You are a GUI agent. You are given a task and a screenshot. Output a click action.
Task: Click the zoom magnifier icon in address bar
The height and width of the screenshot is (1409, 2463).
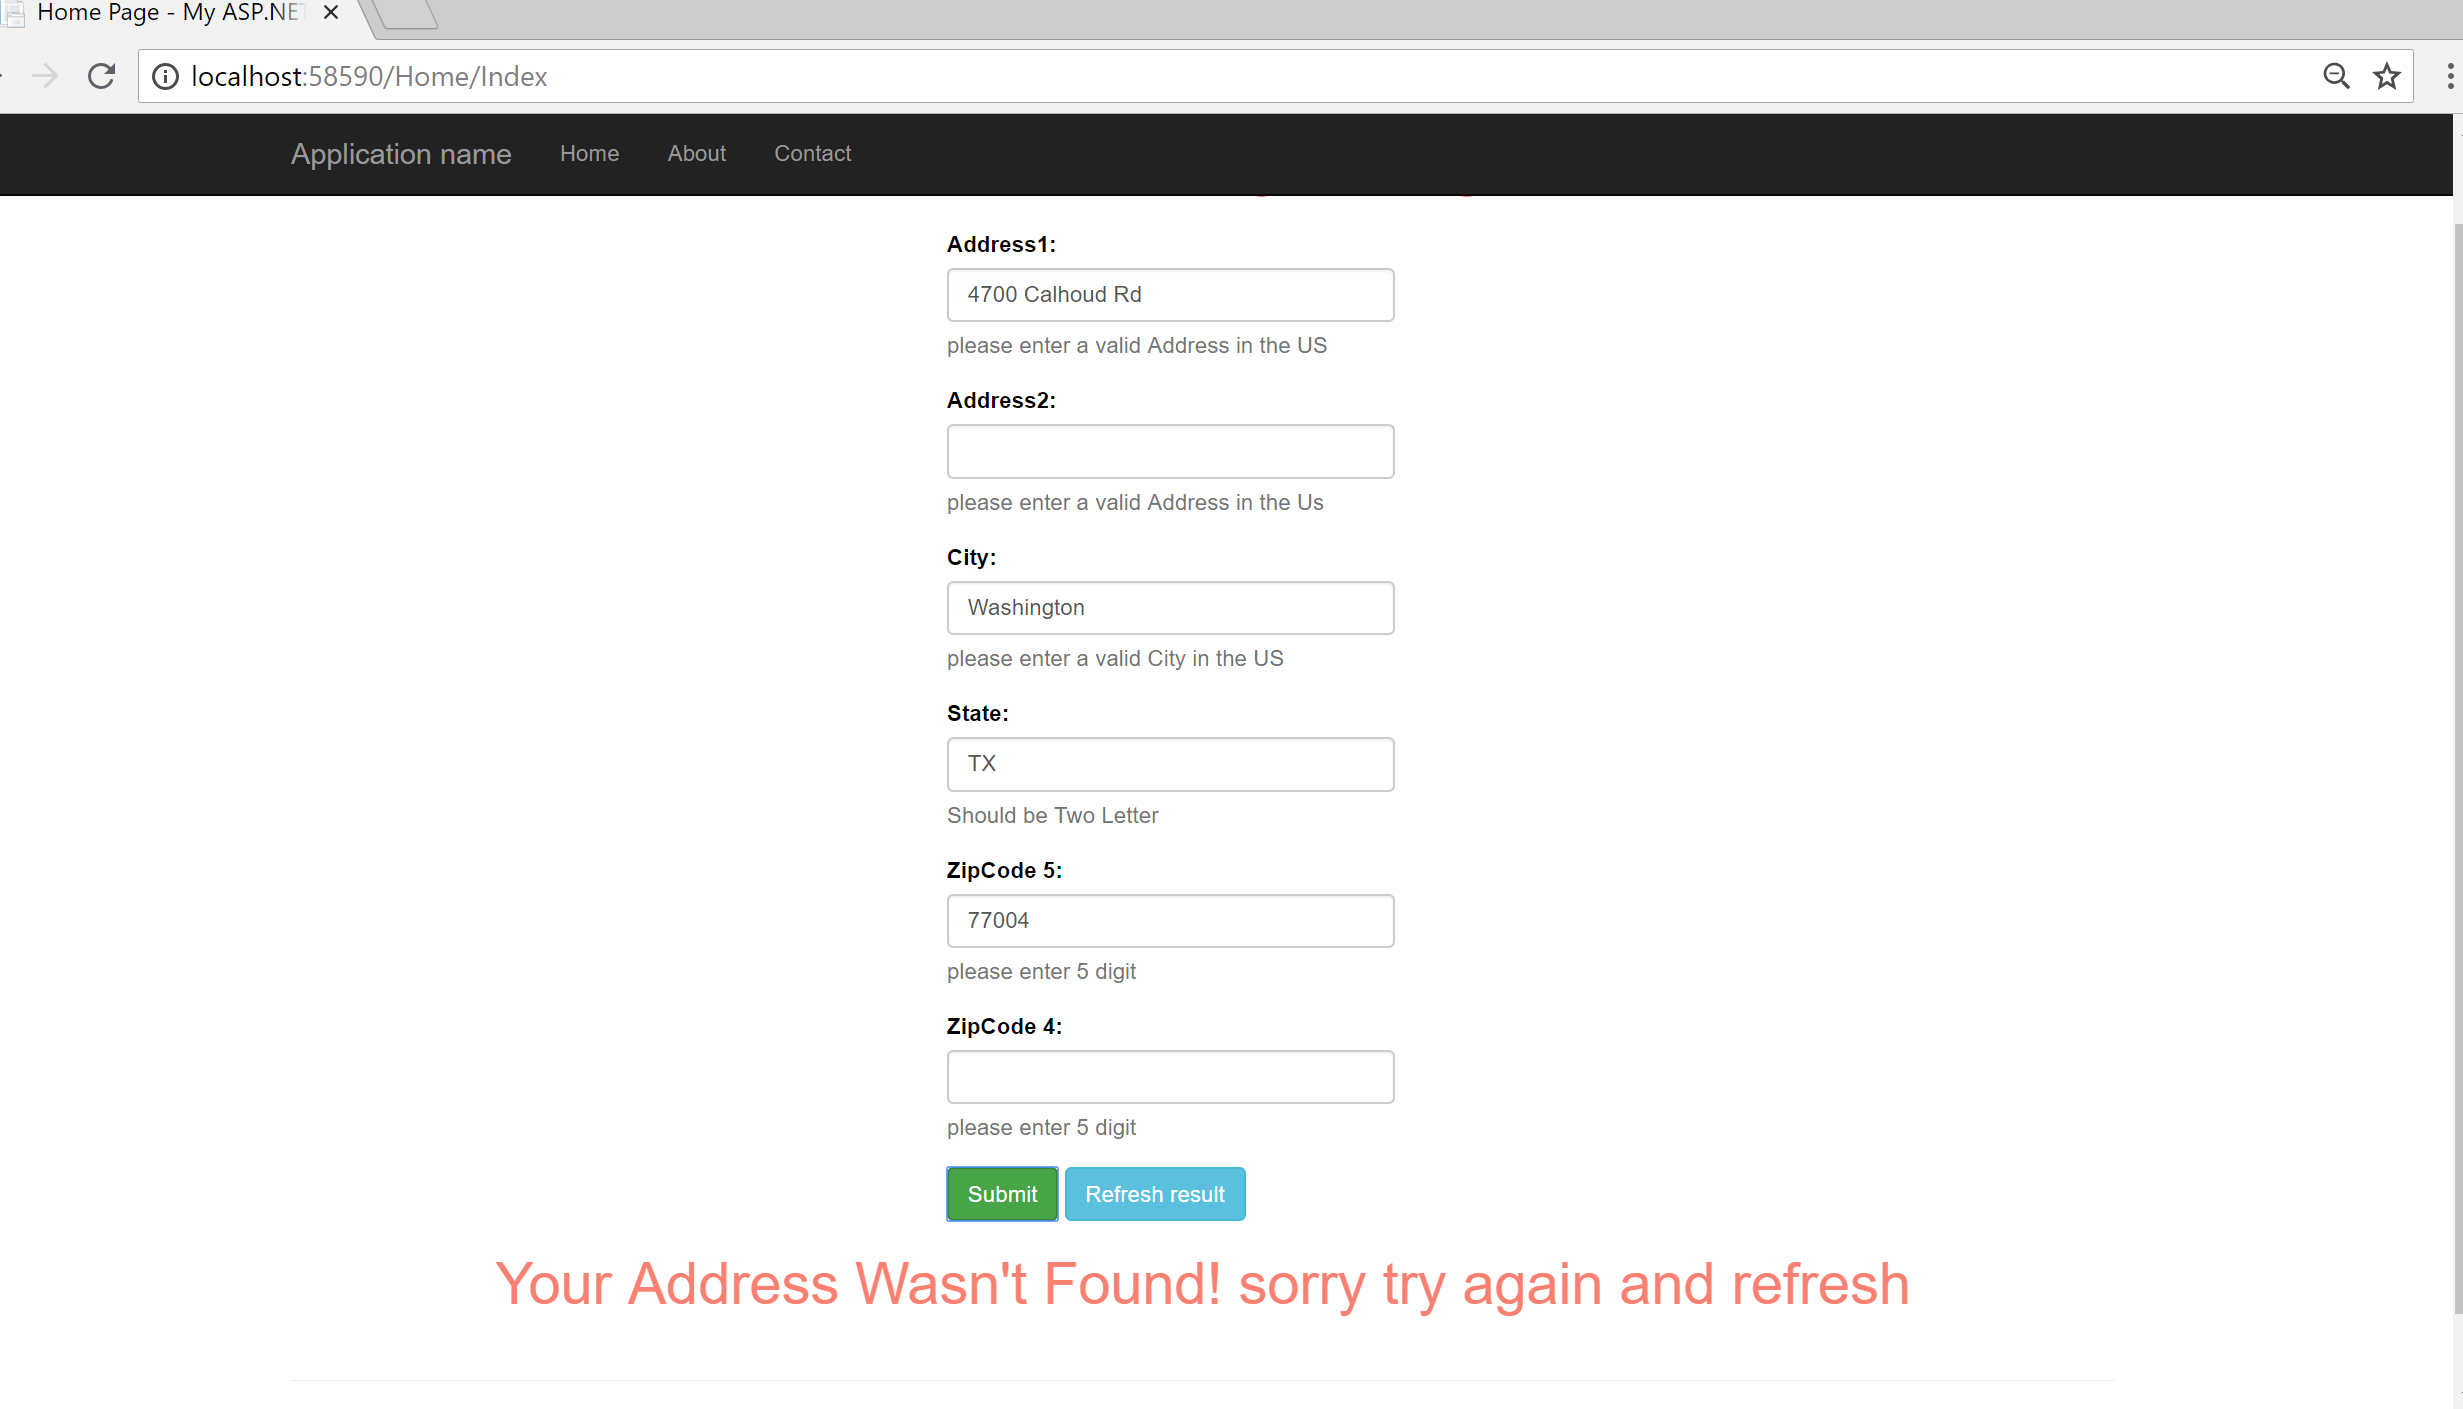(2335, 76)
